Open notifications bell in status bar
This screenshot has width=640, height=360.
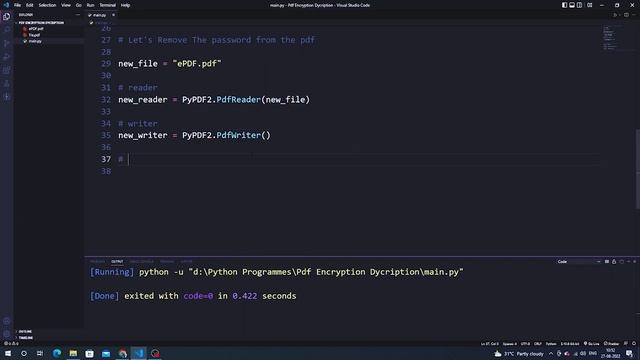click(634, 344)
